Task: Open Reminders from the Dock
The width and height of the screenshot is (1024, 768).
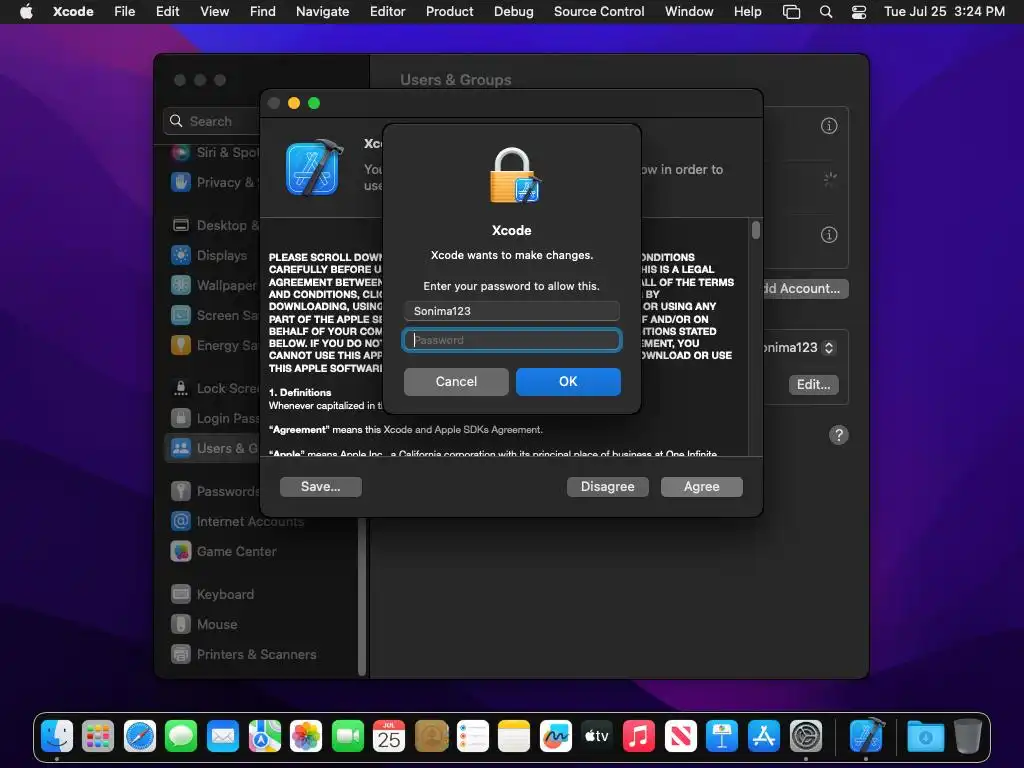Action: pos(473,736)
